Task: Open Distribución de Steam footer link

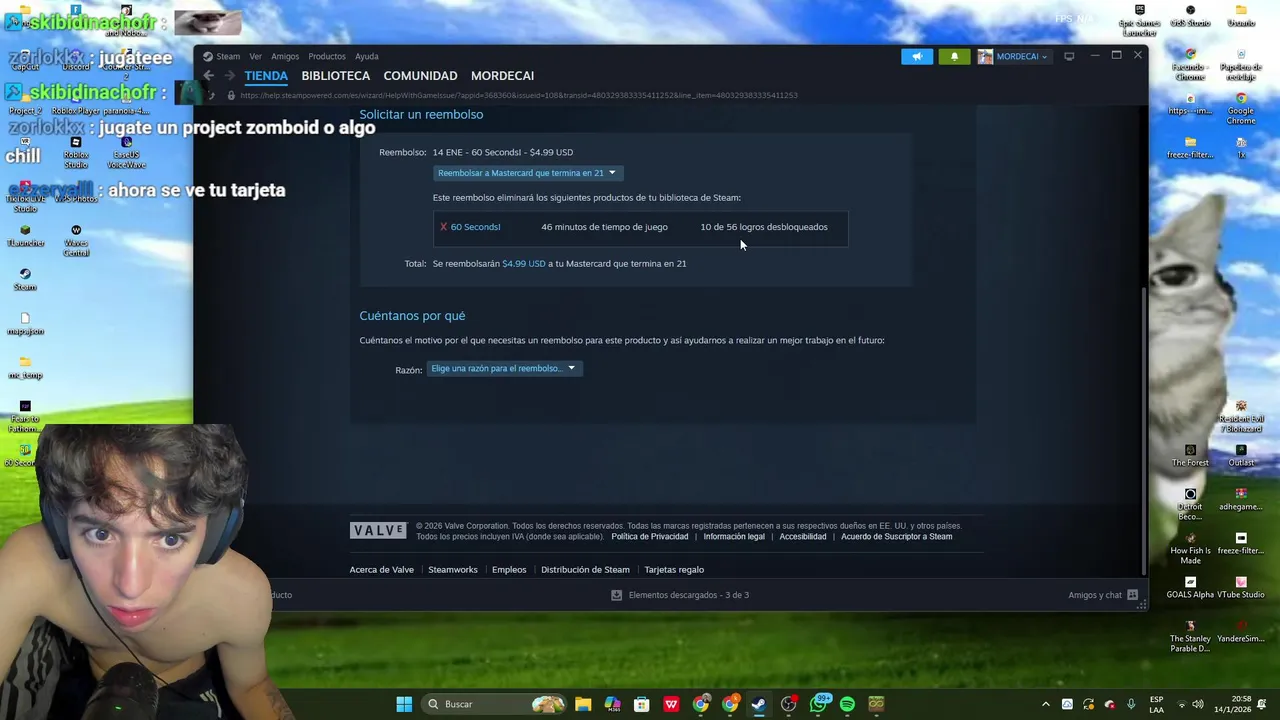Action: pyautogui.click(x=585, y=570)
